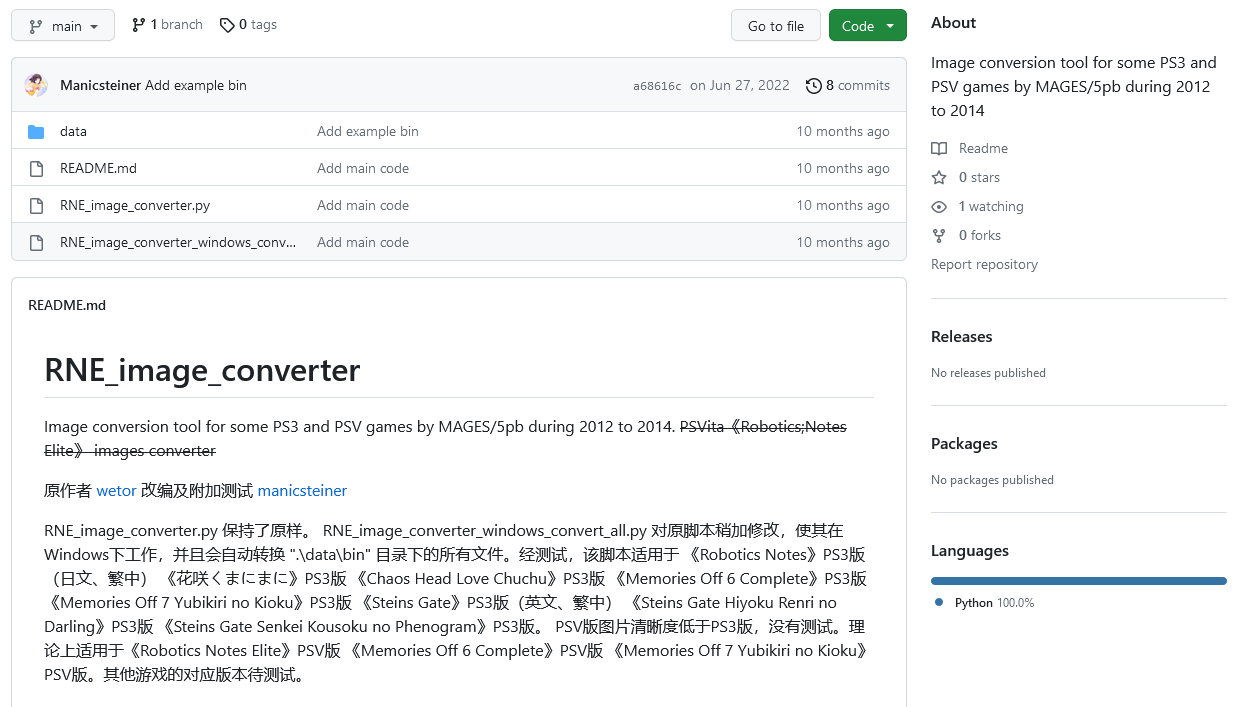
Task: Click the Readme book icon in About
Action: click(x=939, y=148)
